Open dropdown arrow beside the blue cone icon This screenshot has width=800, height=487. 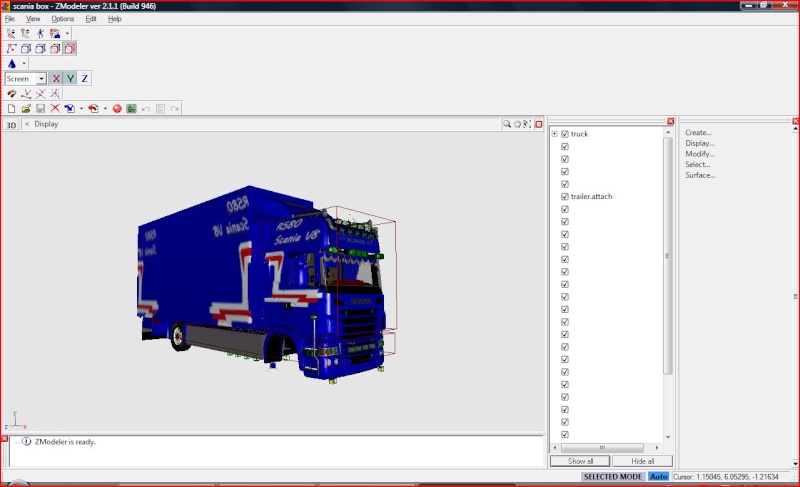tap(24, 64)
